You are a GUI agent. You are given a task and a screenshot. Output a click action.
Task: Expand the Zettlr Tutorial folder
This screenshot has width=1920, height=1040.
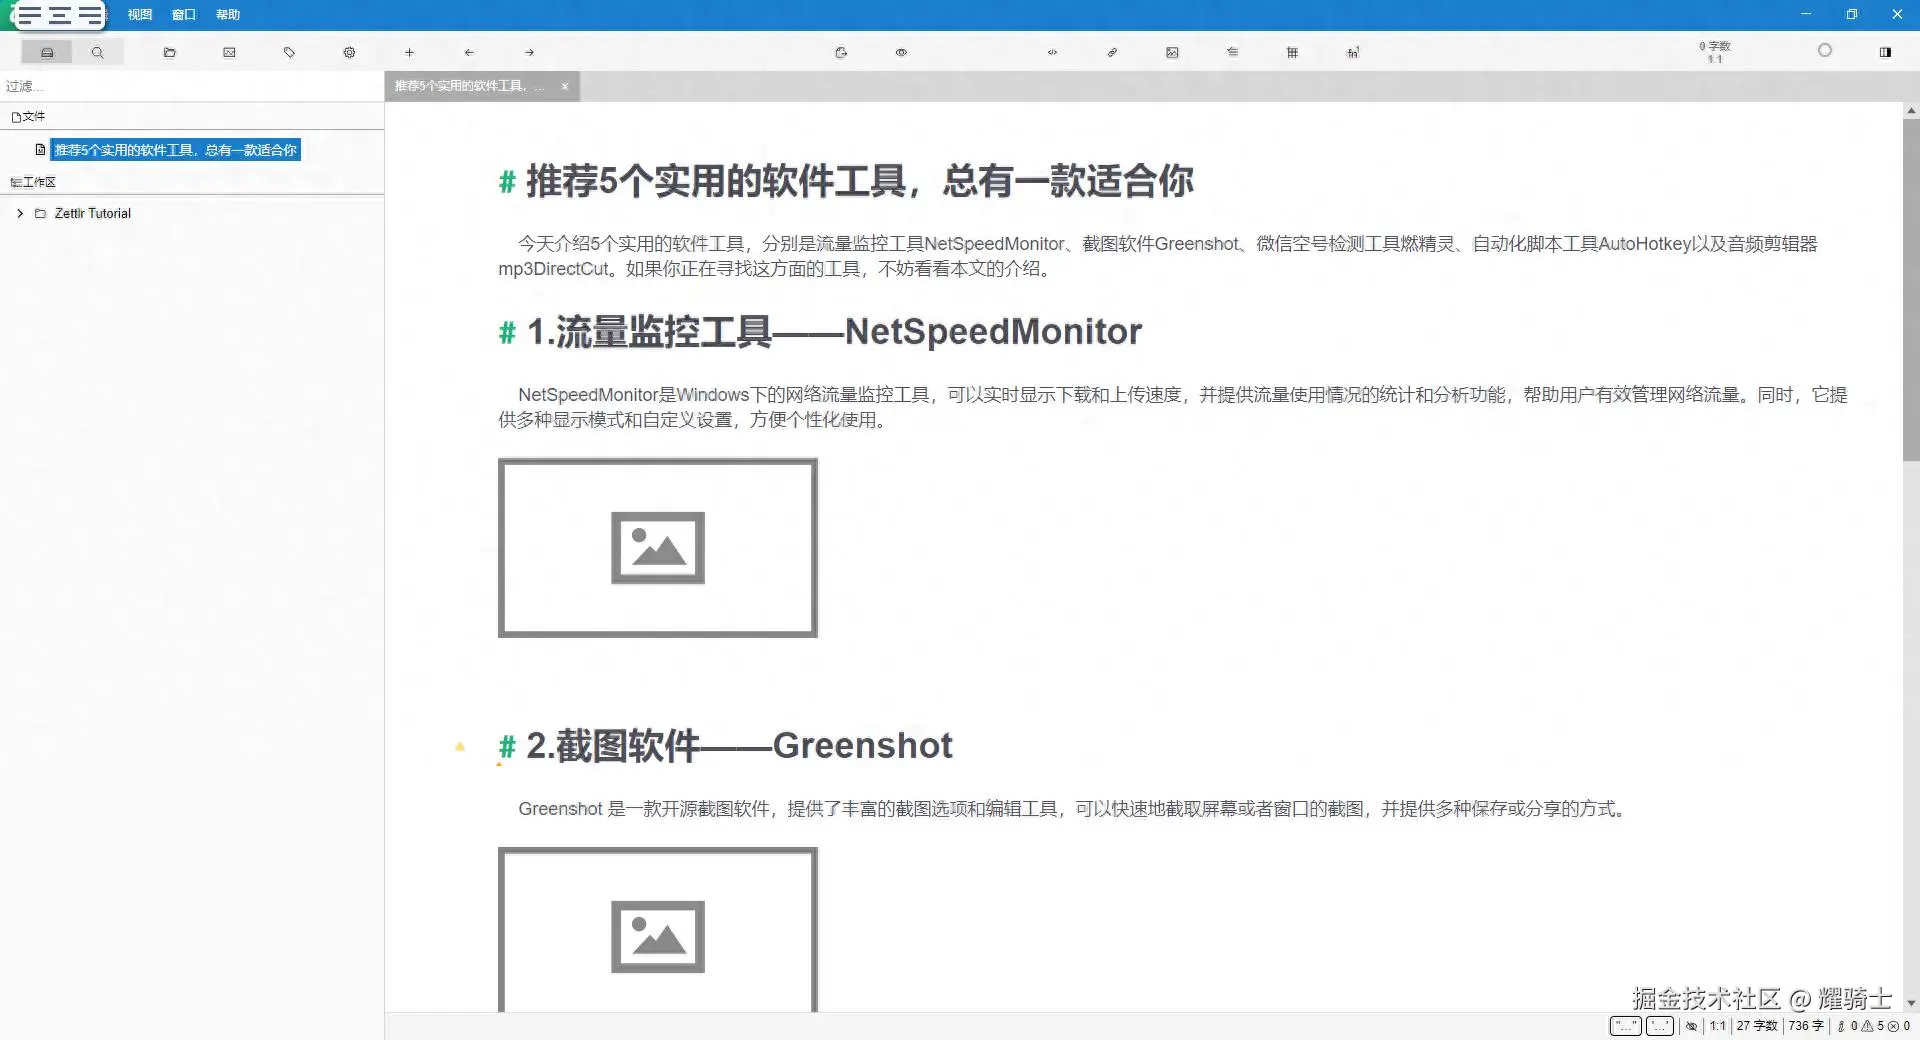[20, 213]
